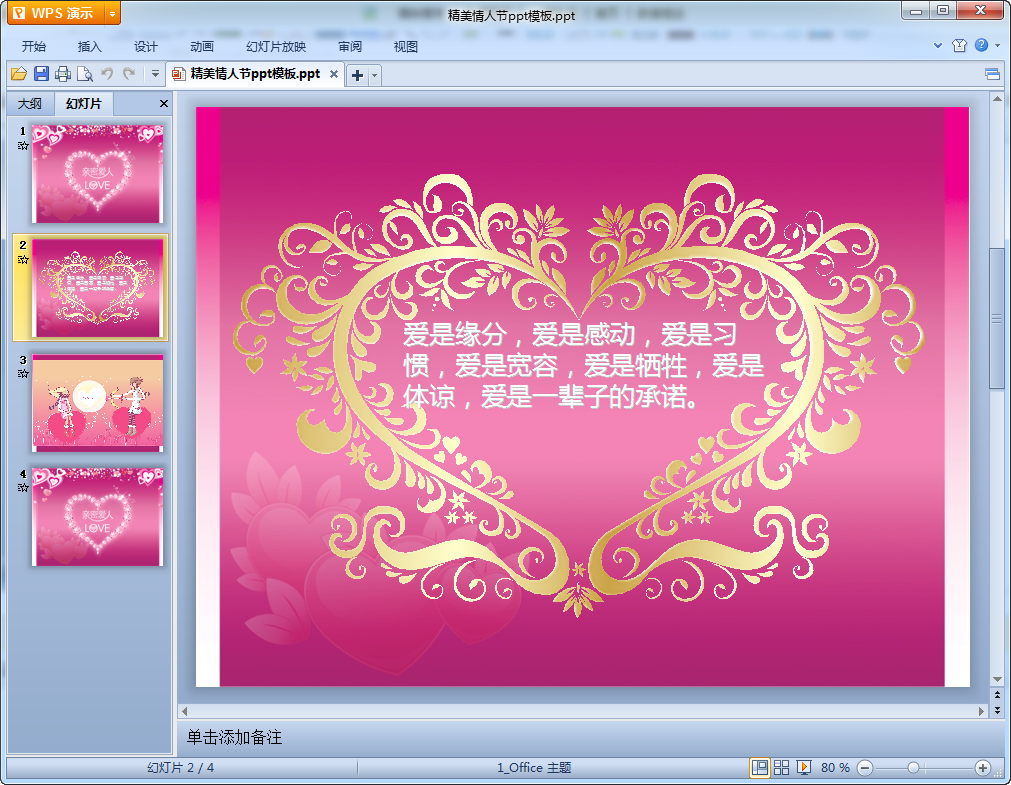Viewport: 1011px width, 785px height.
Task: Click the zoom slider handle
Action: pyautogui.click(x=913, y=768)
